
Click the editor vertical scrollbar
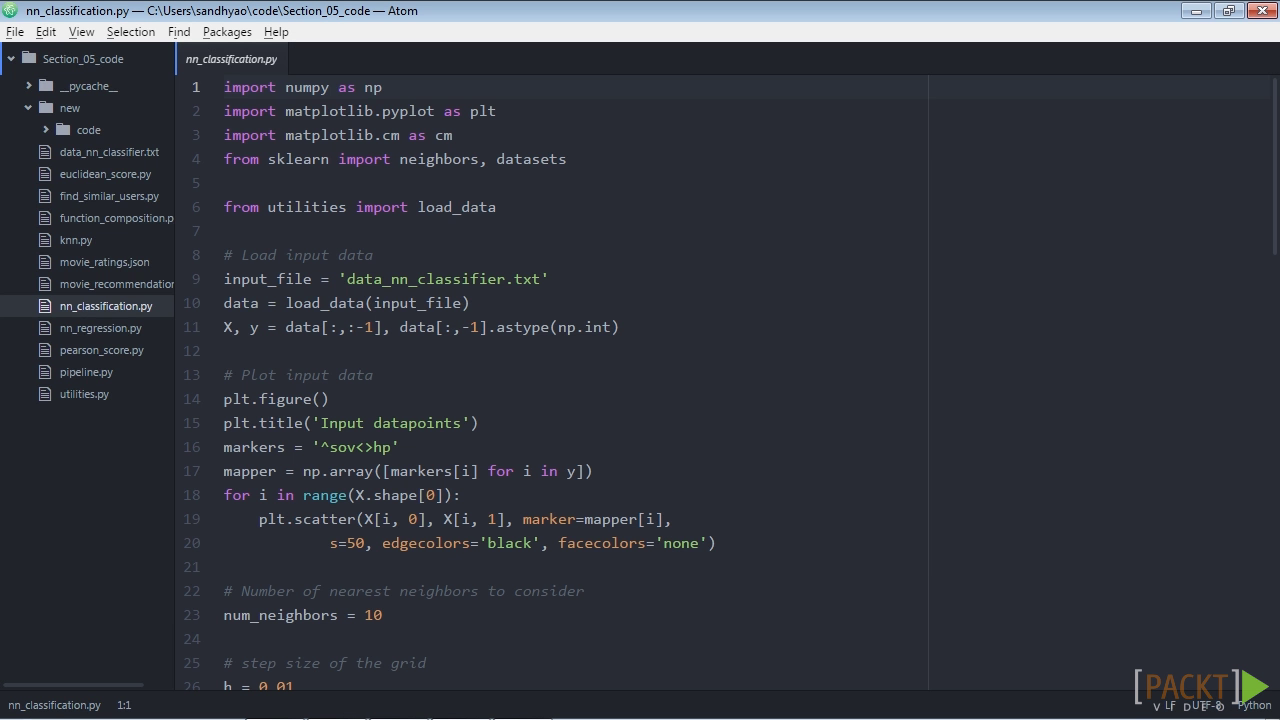pos(1275,165)
